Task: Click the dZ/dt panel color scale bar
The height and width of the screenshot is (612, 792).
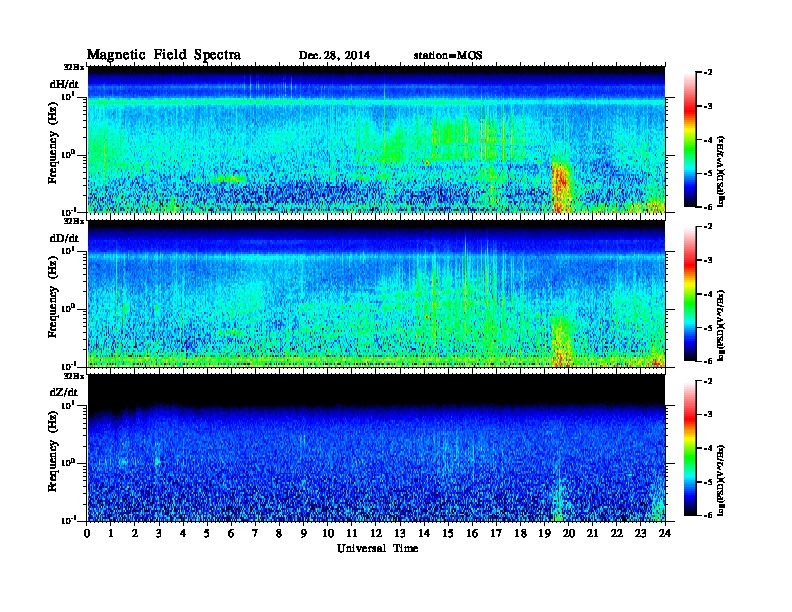Action: point(690,448)
